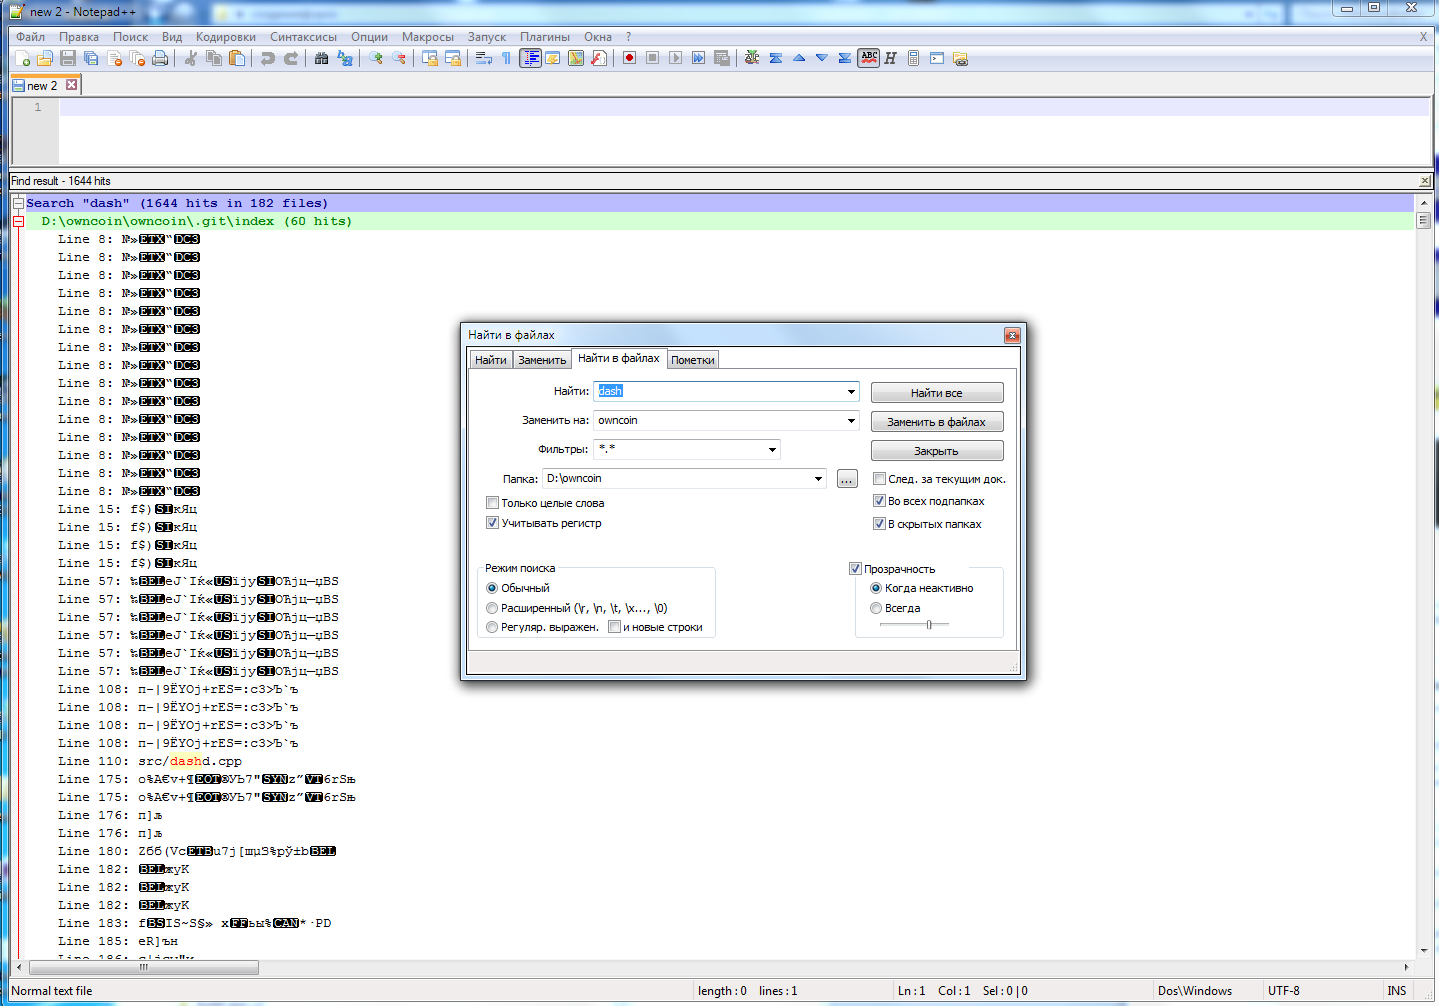The image size is (1439, 1006).
Task: Select 'Когда неактивно' transparency radio
Action: pos(876,588)
